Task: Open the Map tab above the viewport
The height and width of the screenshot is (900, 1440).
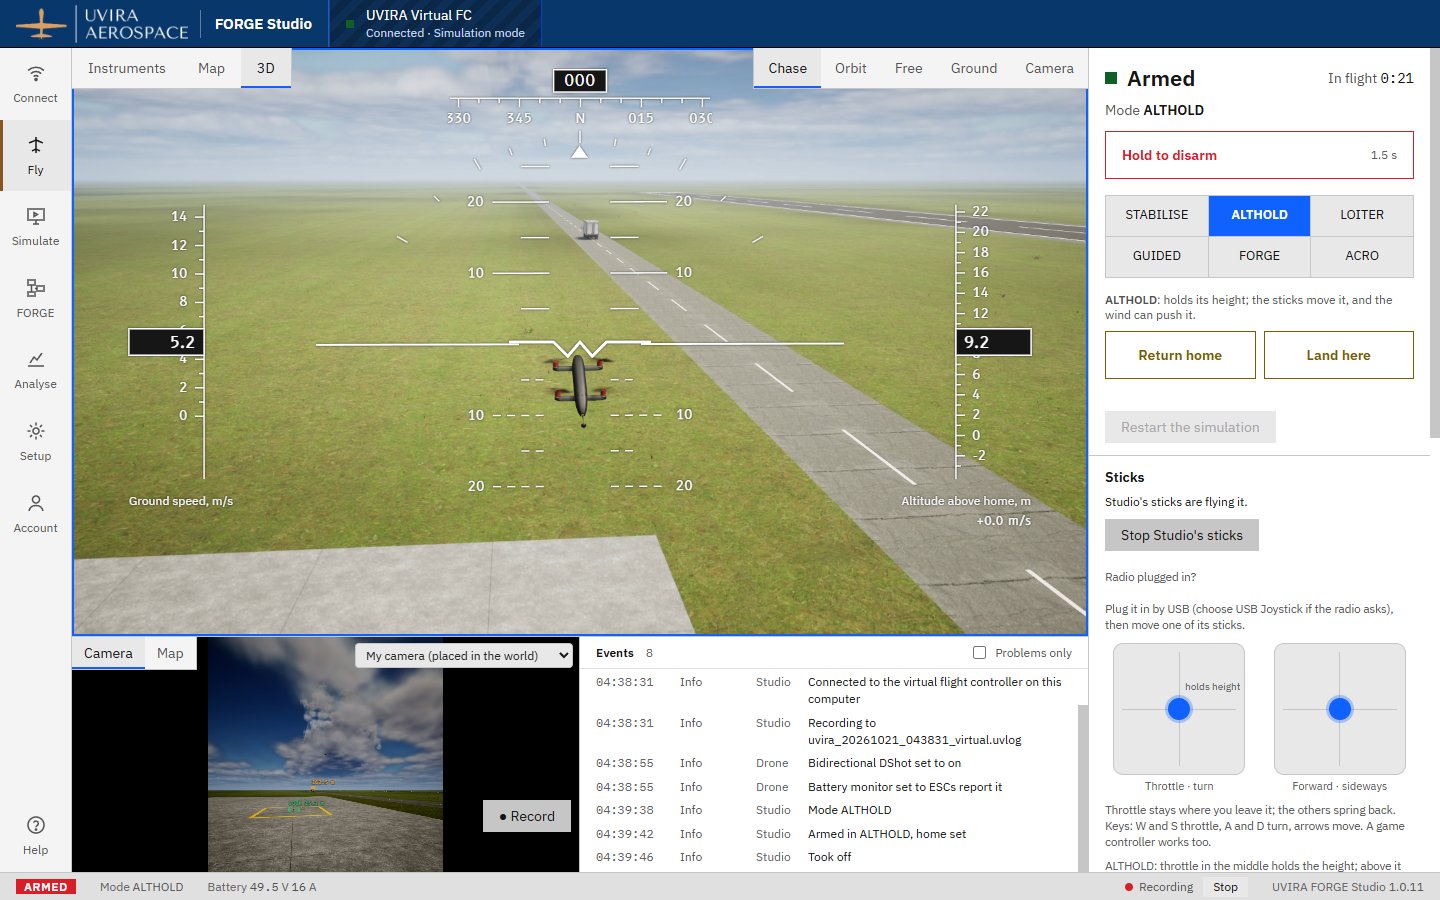Action: pos(211,68)
